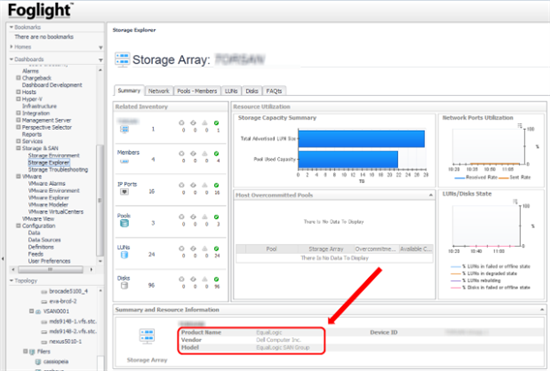The image size is (550, 371).
Task: Sort by the Storage Array column header
Action: (x=326, y=249)
